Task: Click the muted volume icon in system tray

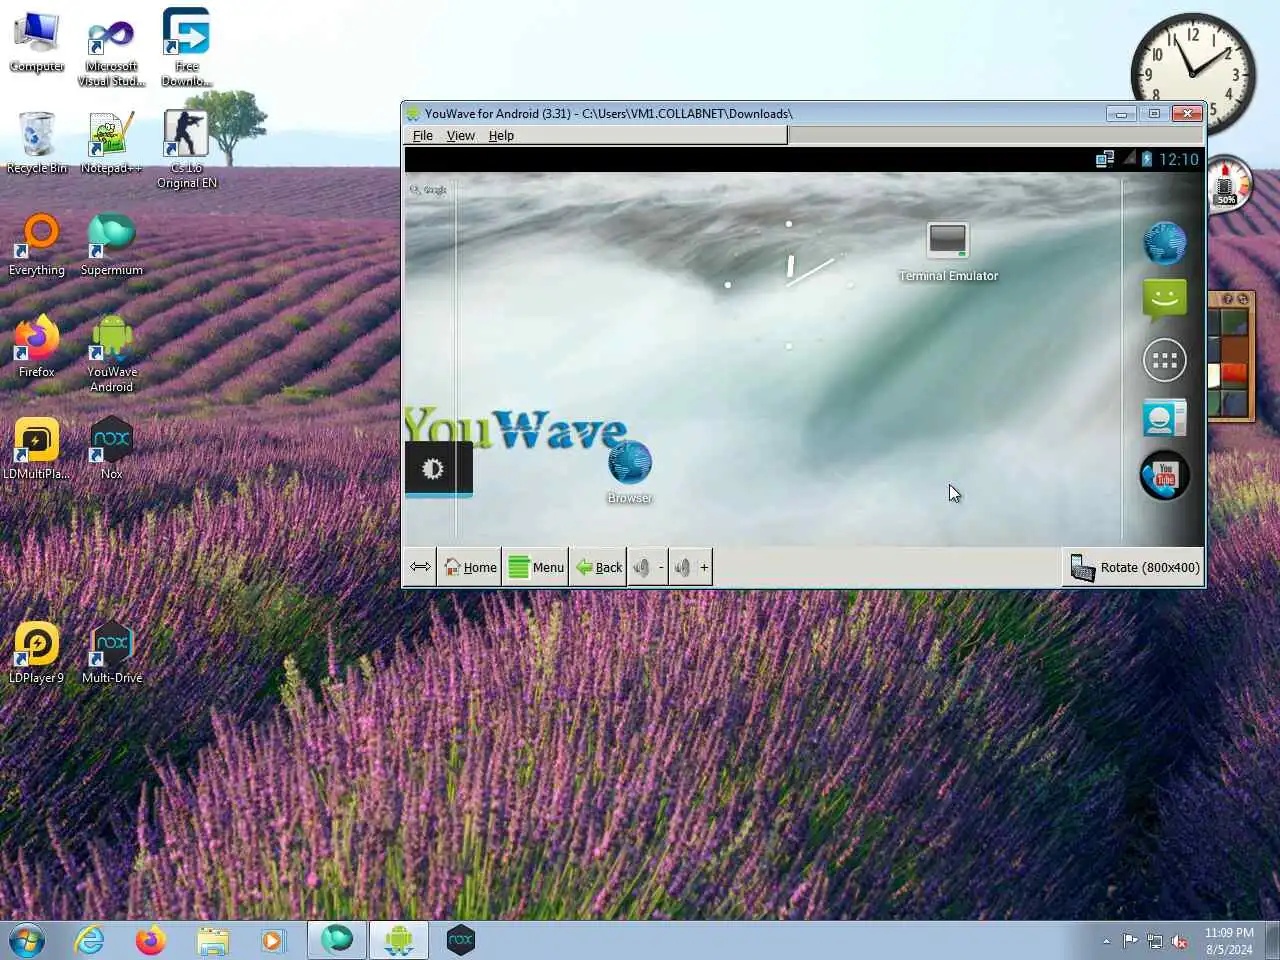Action: tap(1180, 941)
